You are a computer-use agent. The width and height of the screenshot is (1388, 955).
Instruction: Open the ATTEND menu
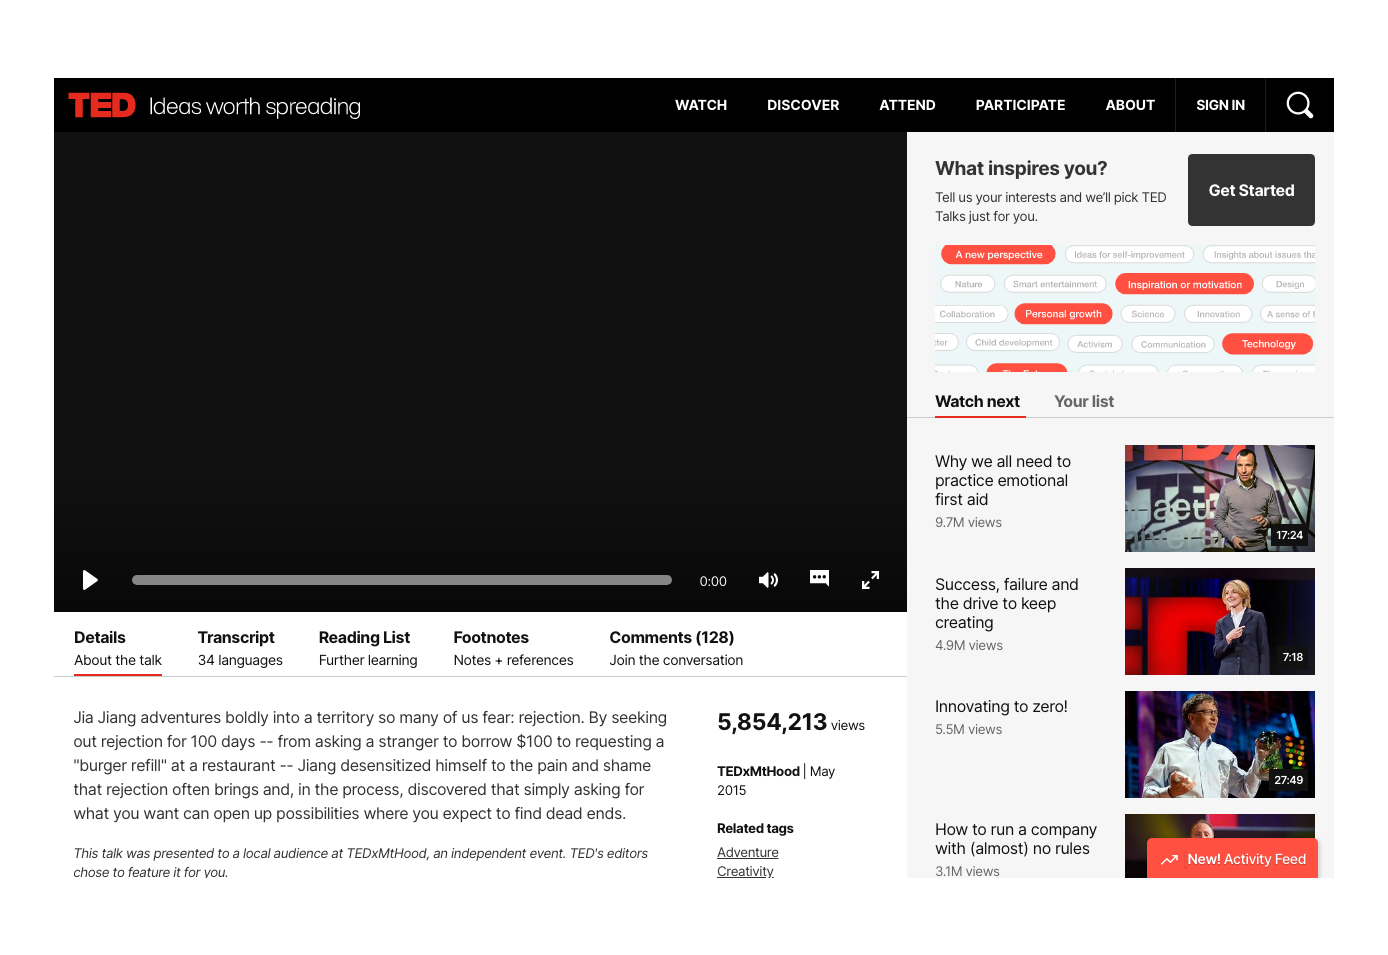907,105
